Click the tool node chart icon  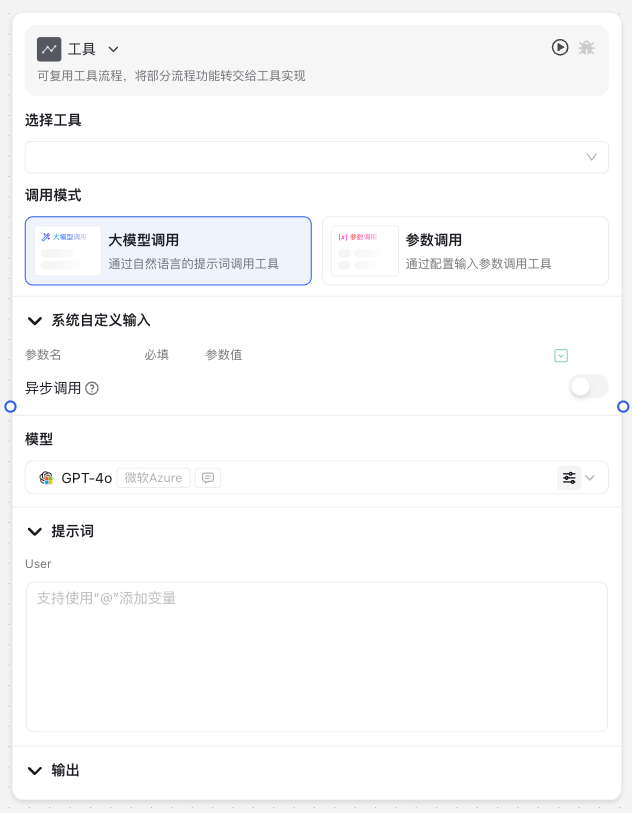point(49,49)
